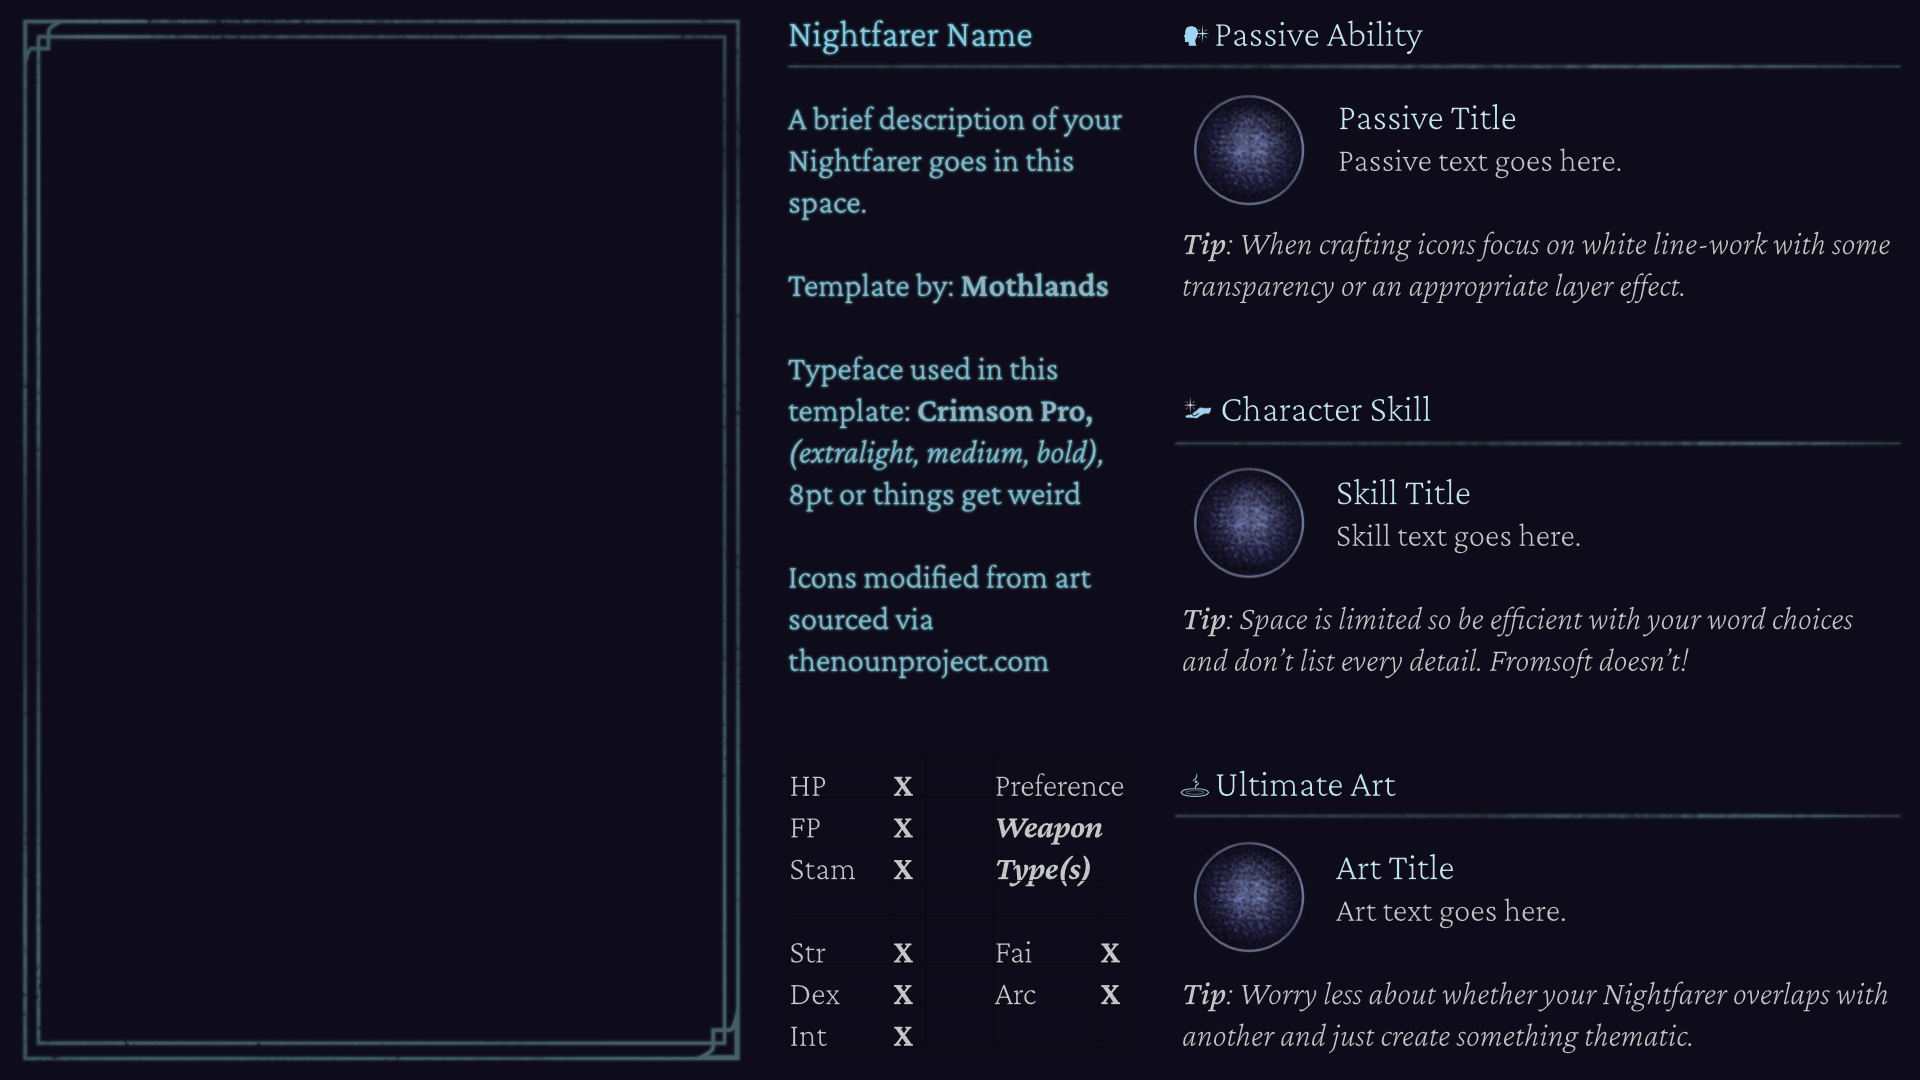Viewport: 1920px width, 1080px height.
Task: Click the Ultimate Art circular icon
Action: (1248, 897)
